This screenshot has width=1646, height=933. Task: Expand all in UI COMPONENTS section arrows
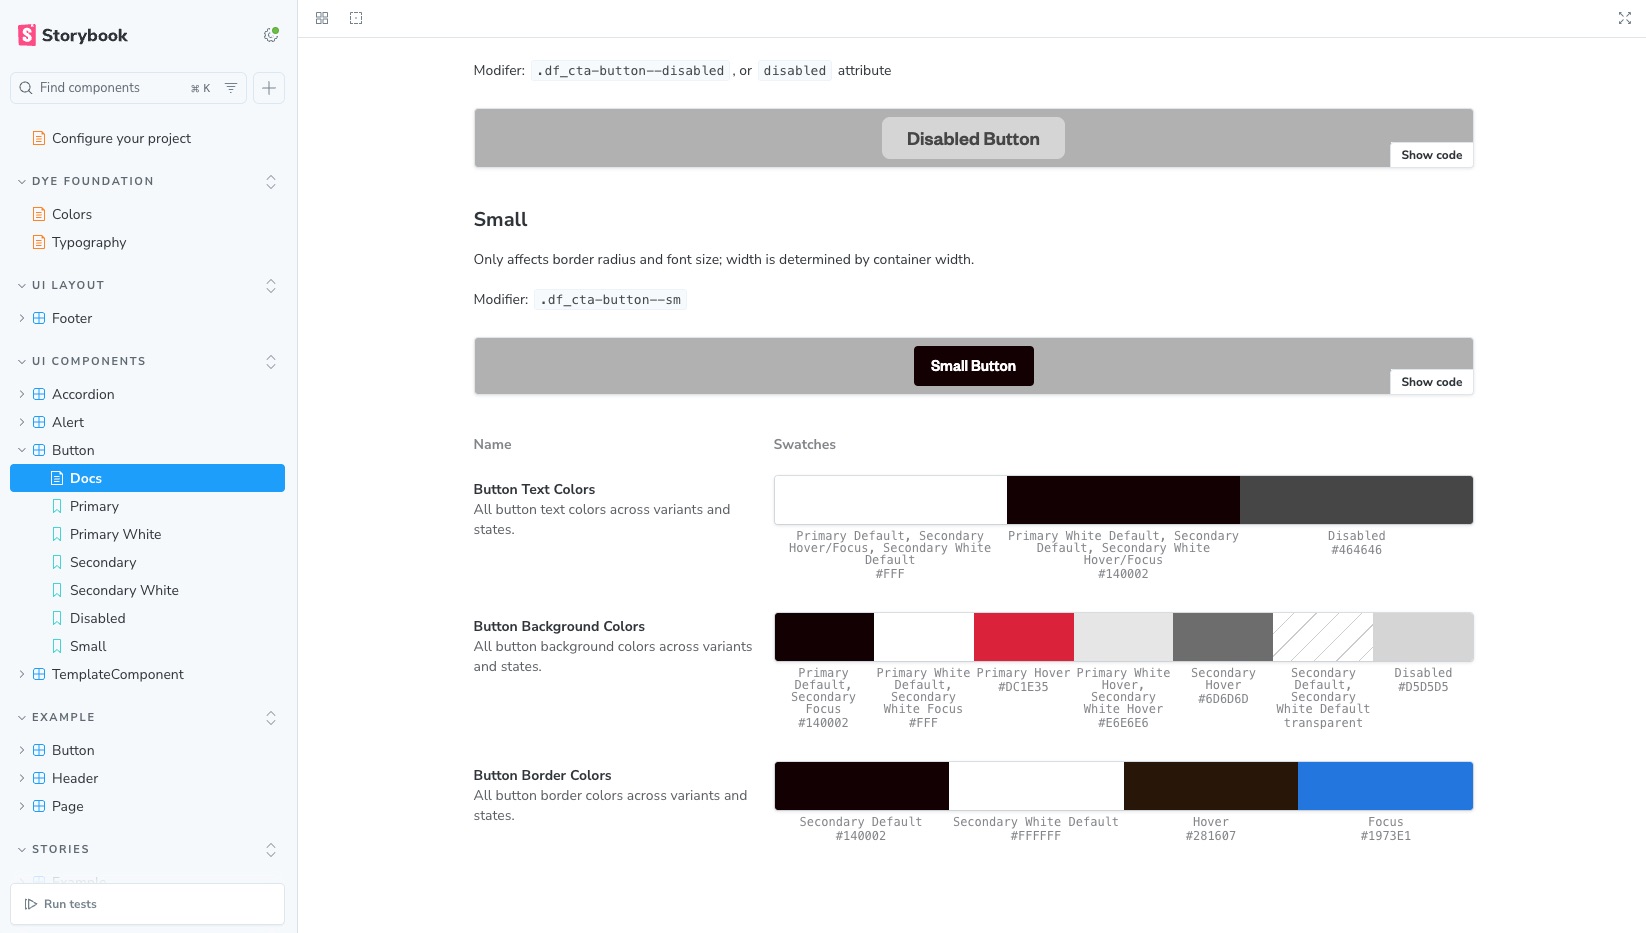tap(271, 362)
